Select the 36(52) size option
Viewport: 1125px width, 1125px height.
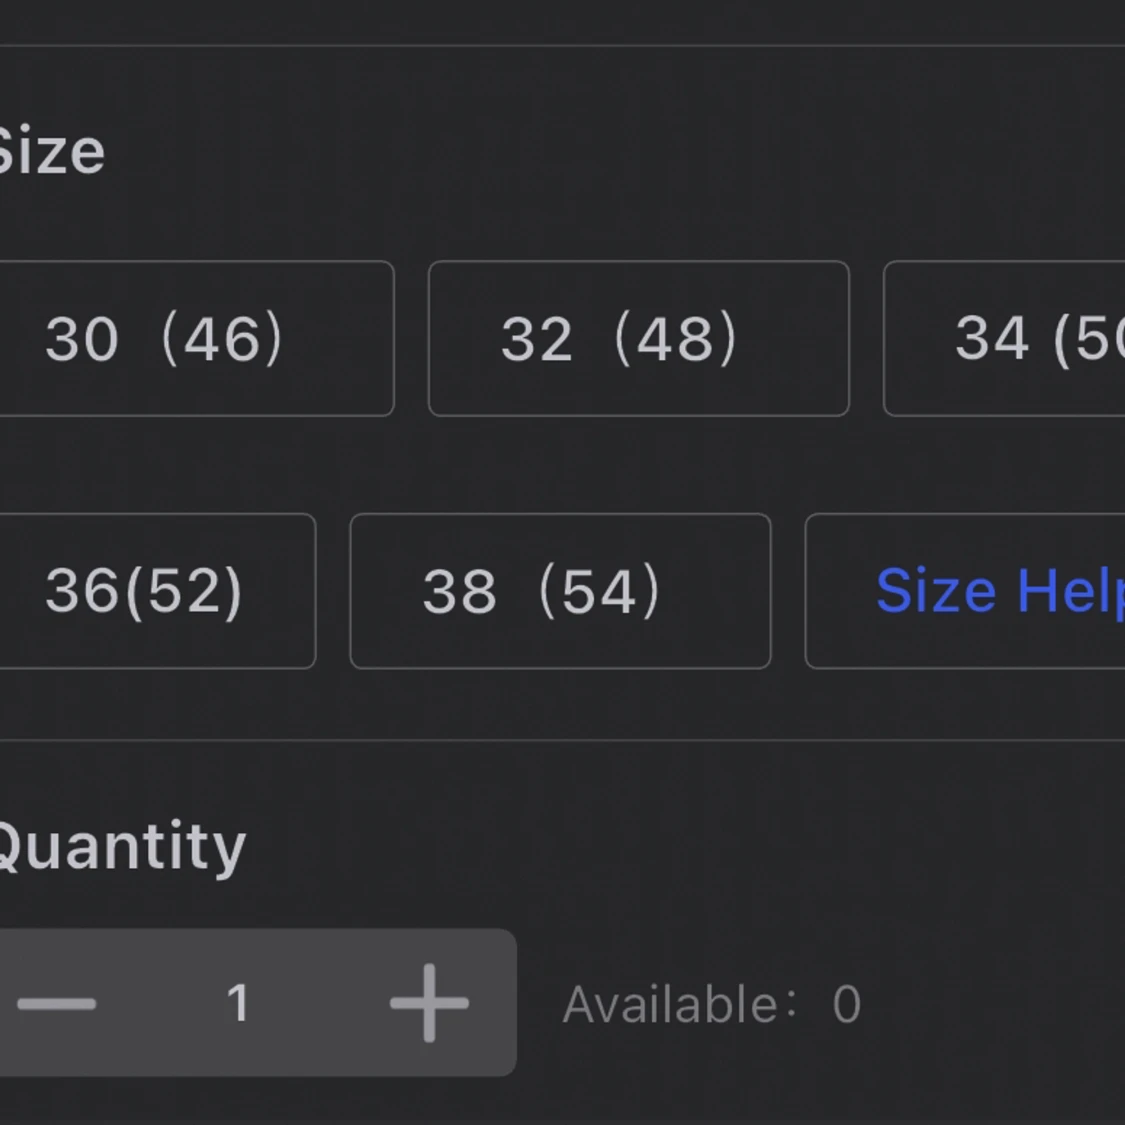point(145,591)
